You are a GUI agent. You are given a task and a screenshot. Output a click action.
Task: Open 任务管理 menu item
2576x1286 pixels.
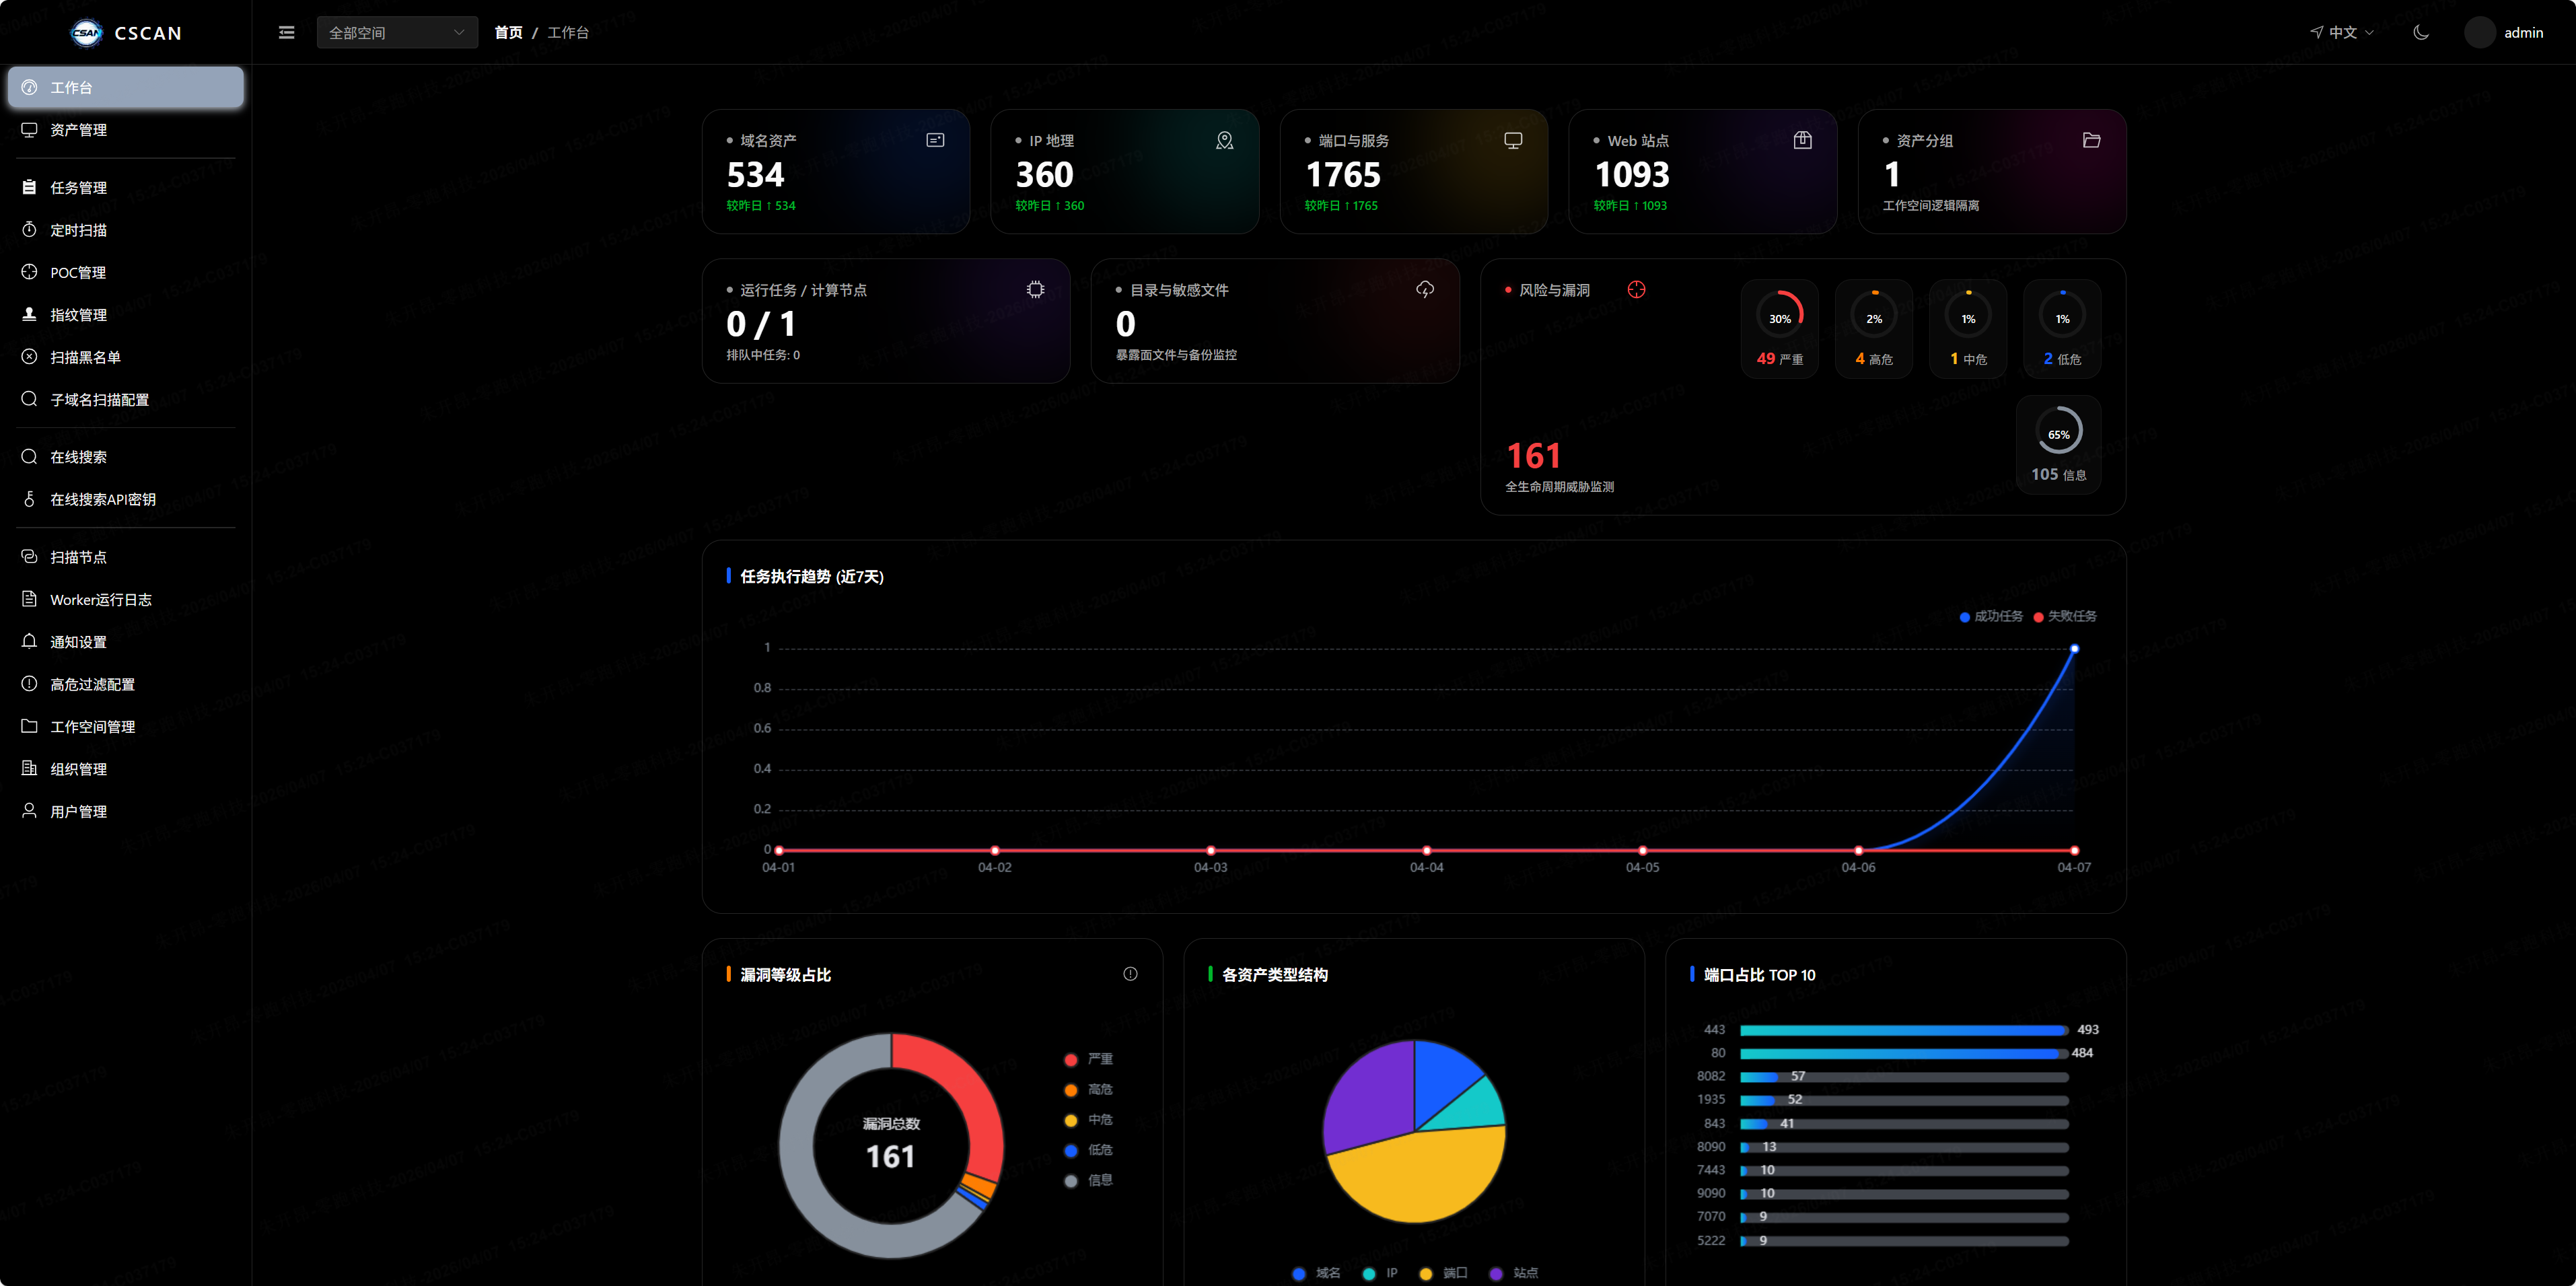coord(126,188)
